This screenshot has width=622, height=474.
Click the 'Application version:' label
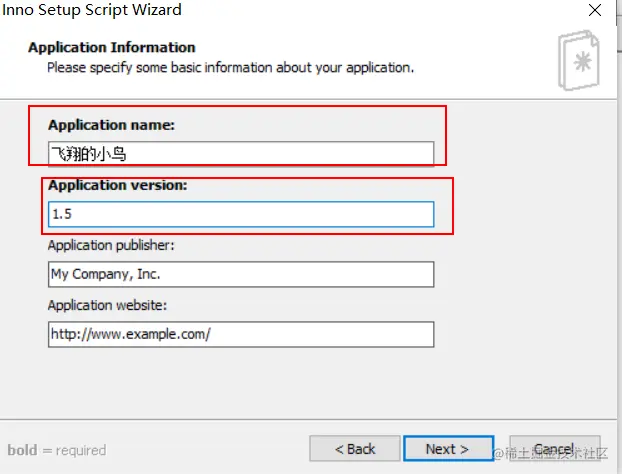coord(117,185)
